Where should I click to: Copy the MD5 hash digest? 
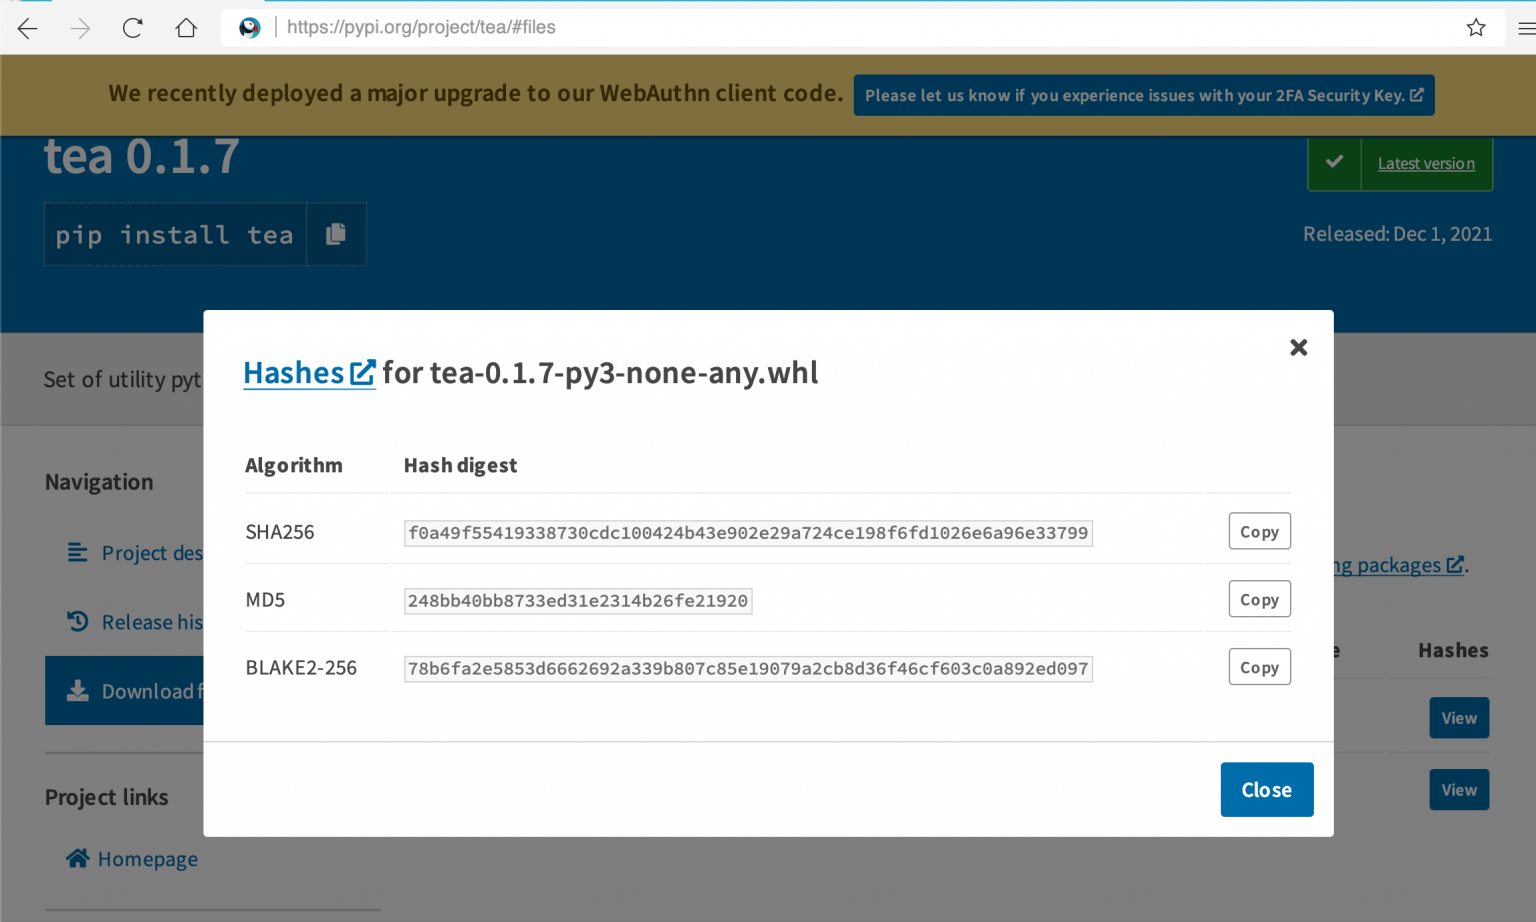(x=1259, y=599)
